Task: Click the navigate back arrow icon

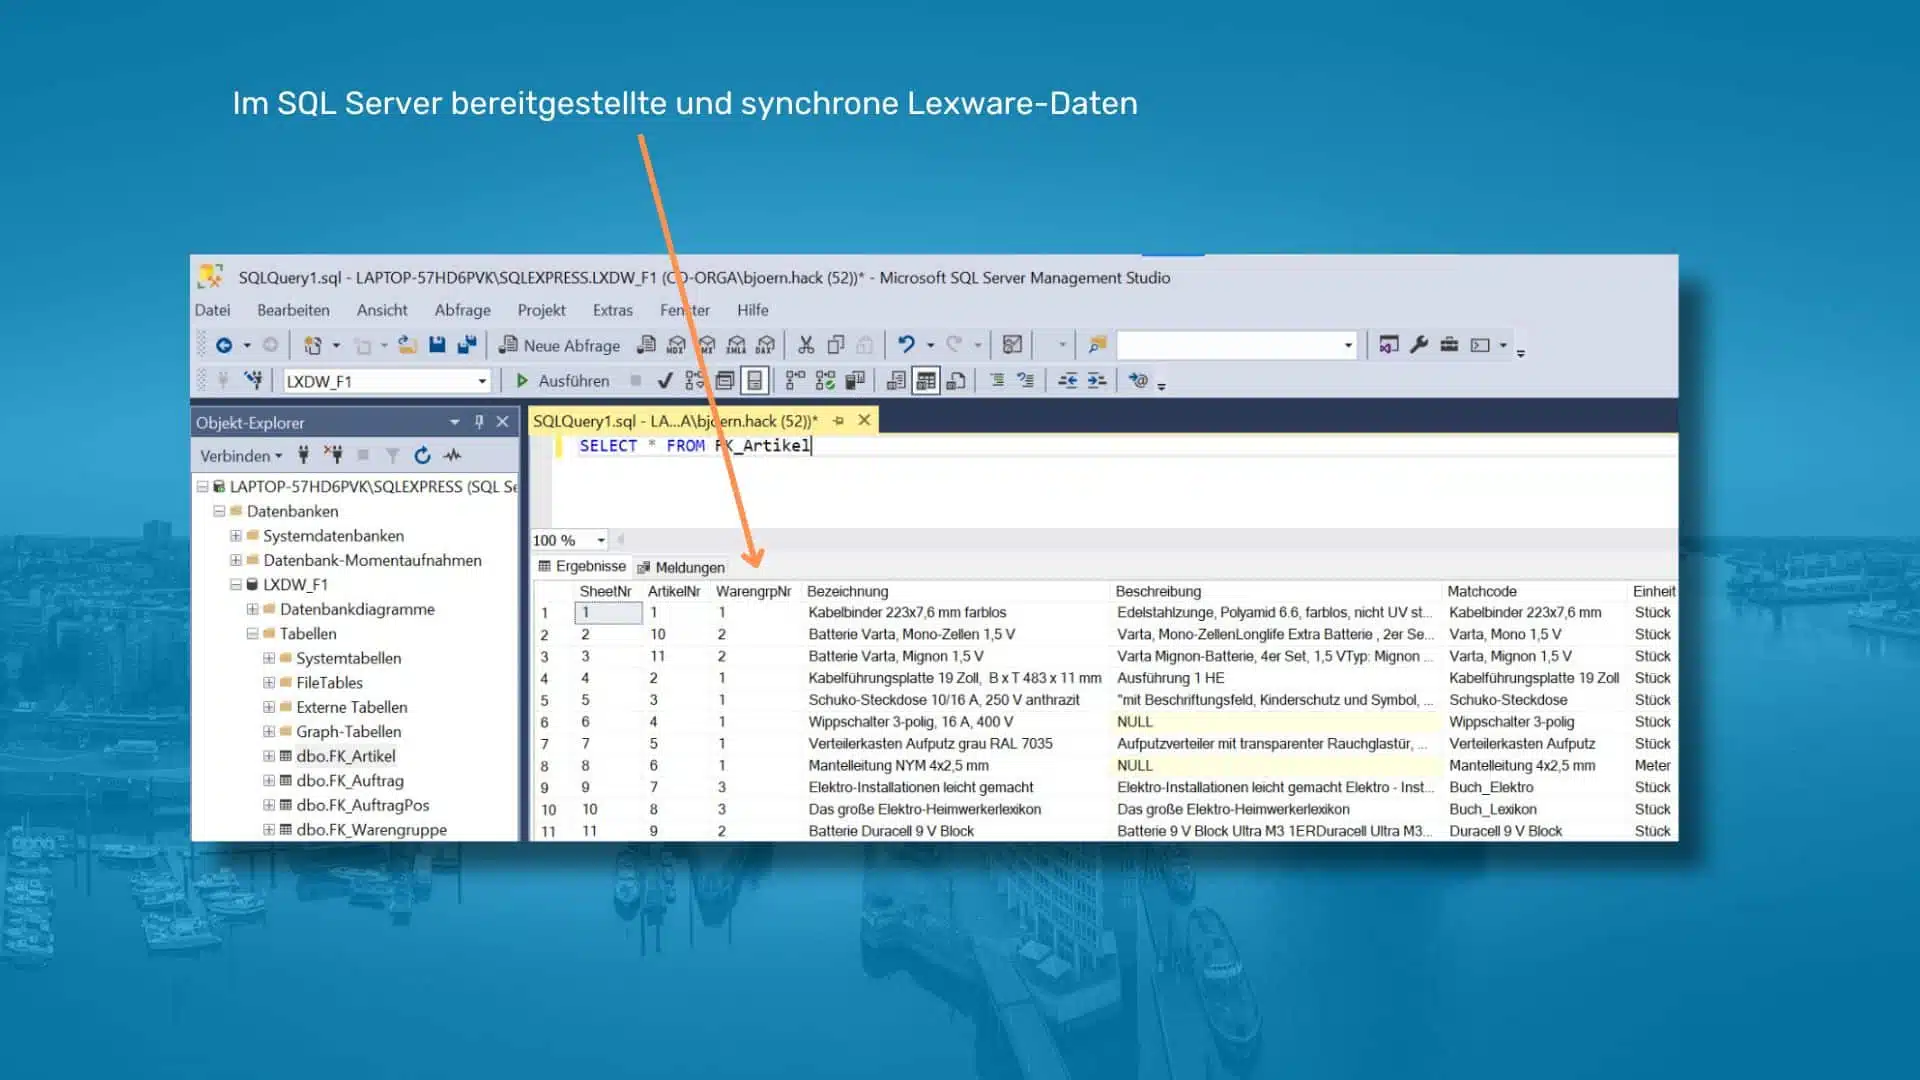Action: 224,345
